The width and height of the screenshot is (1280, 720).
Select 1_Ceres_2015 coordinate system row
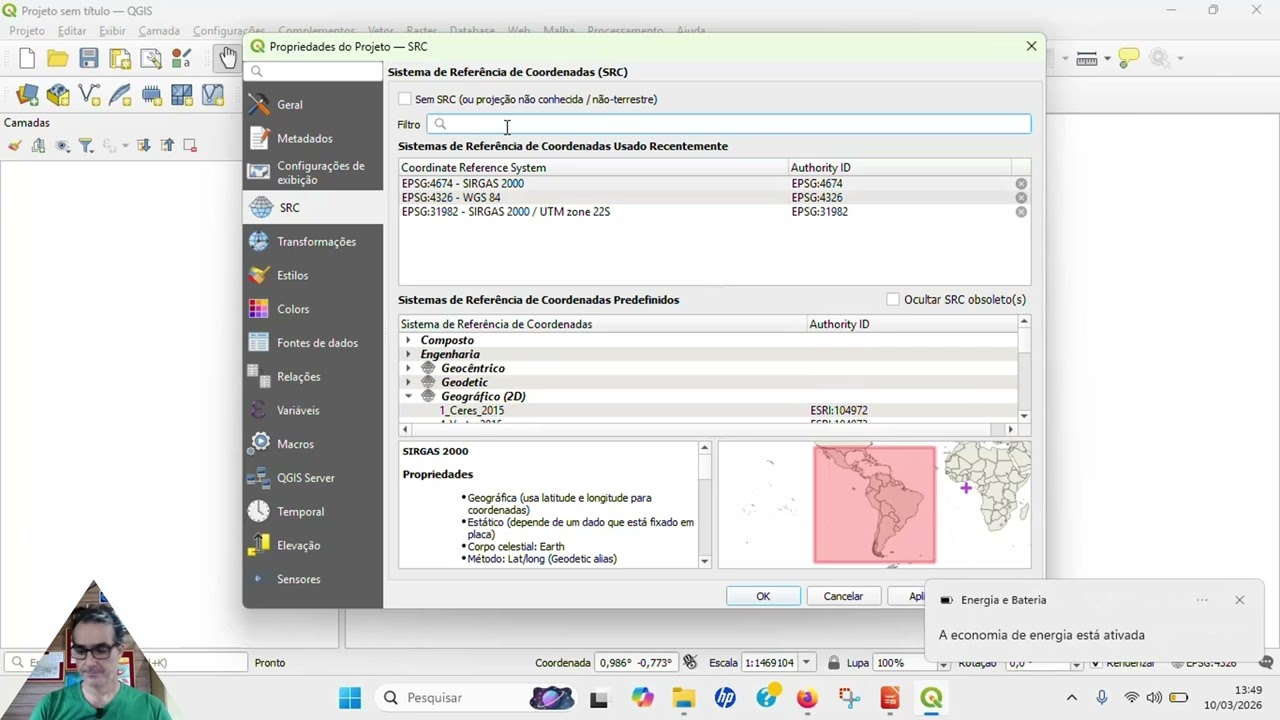coord(709,410)
